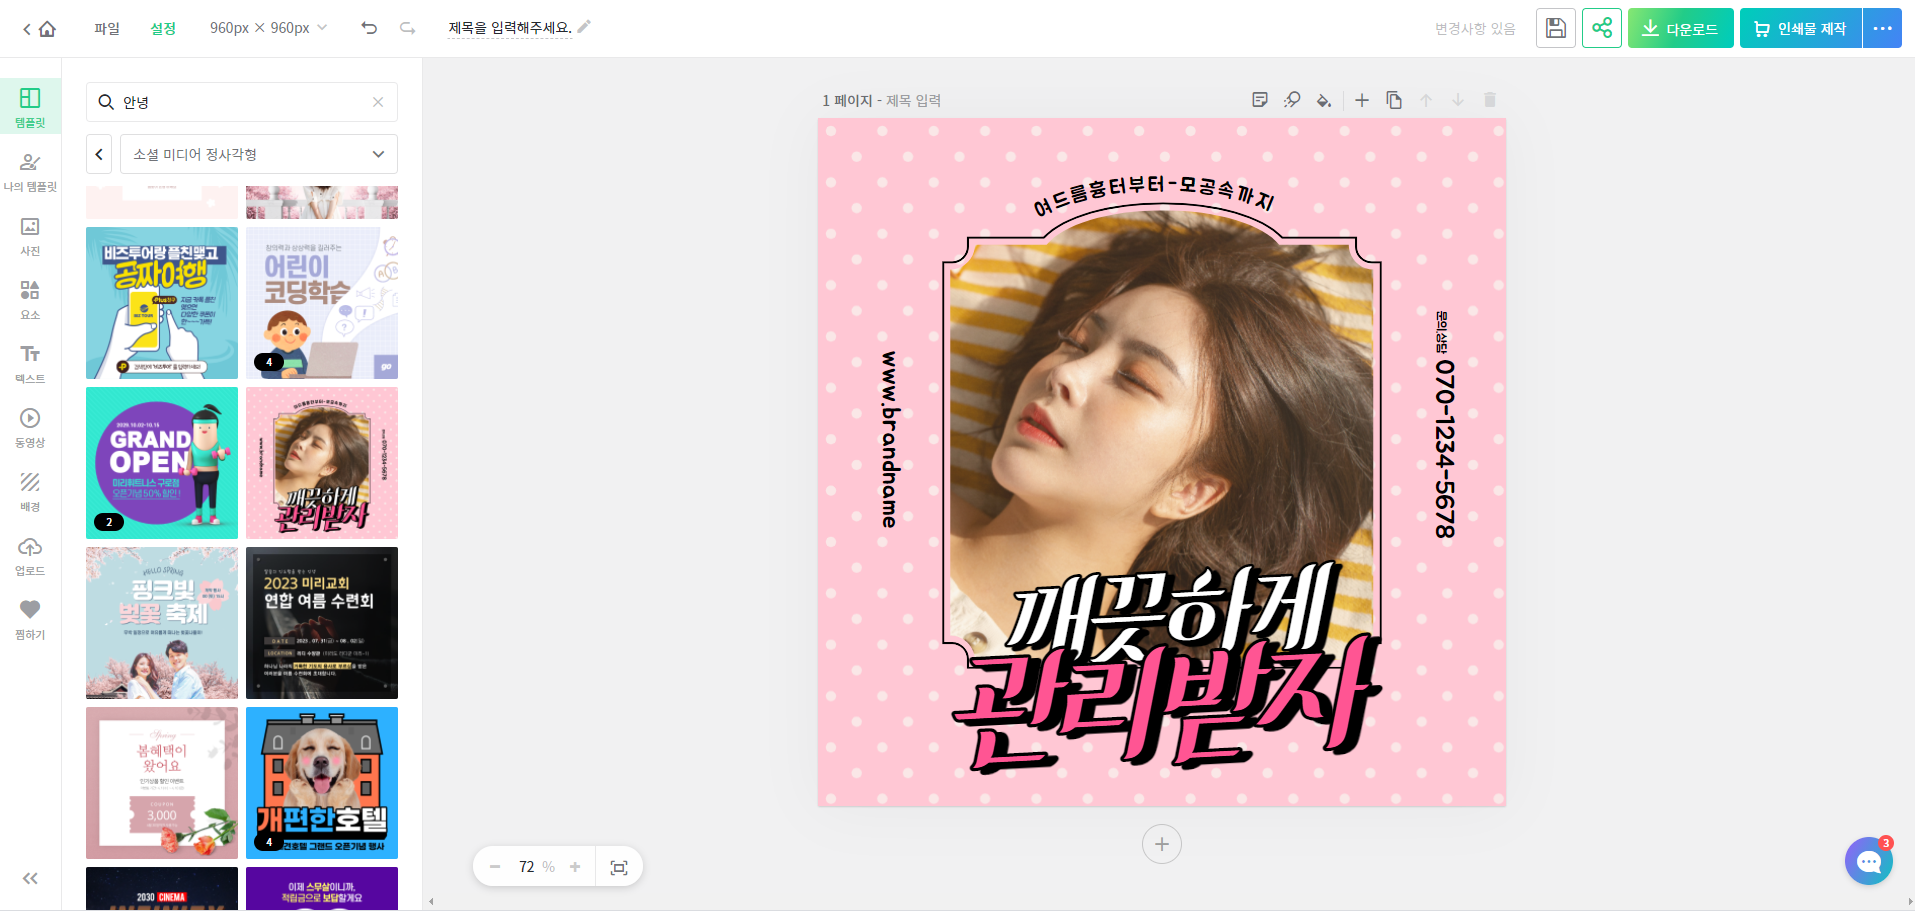This screenshot has height=912, width=1915.
Task: Move page up with arrow icon
Action: tap(1426, 100)
